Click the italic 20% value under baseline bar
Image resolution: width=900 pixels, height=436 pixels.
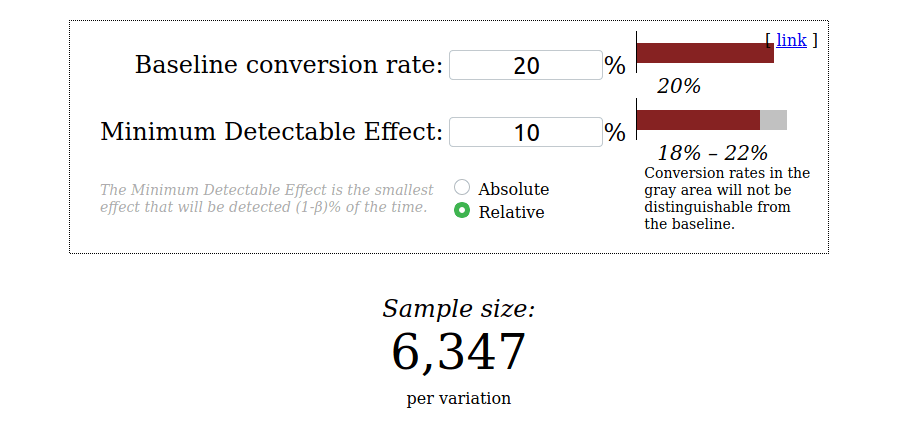point(678,87)
